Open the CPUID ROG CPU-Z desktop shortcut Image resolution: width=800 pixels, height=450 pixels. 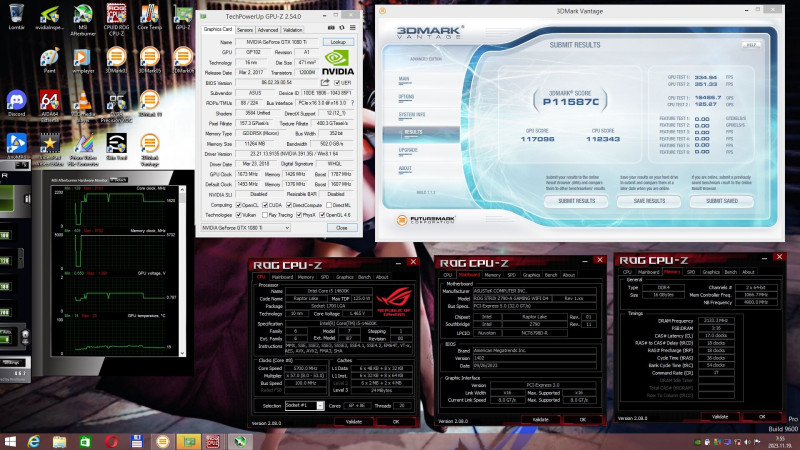coord(116,19)
